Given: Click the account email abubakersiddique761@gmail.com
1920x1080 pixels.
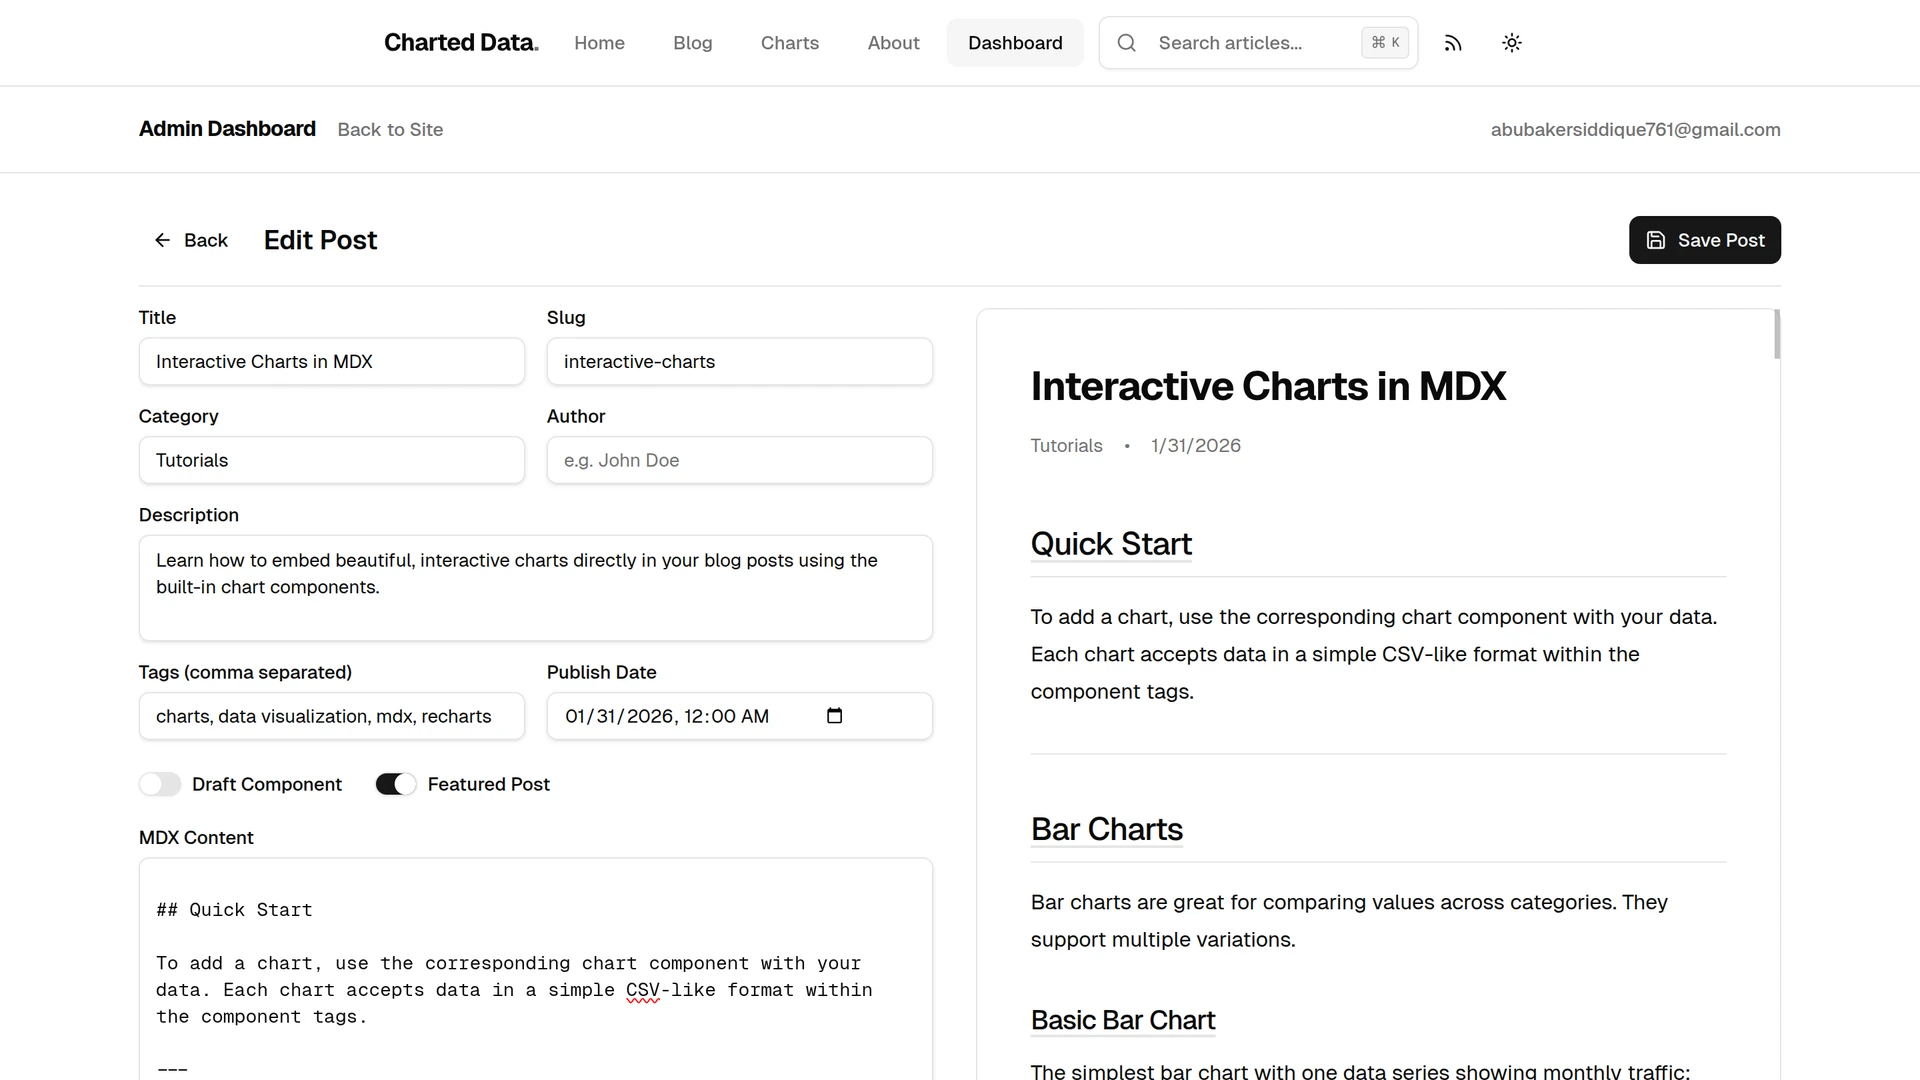Looking at the screenshot, I should (x=1635, y=130).
